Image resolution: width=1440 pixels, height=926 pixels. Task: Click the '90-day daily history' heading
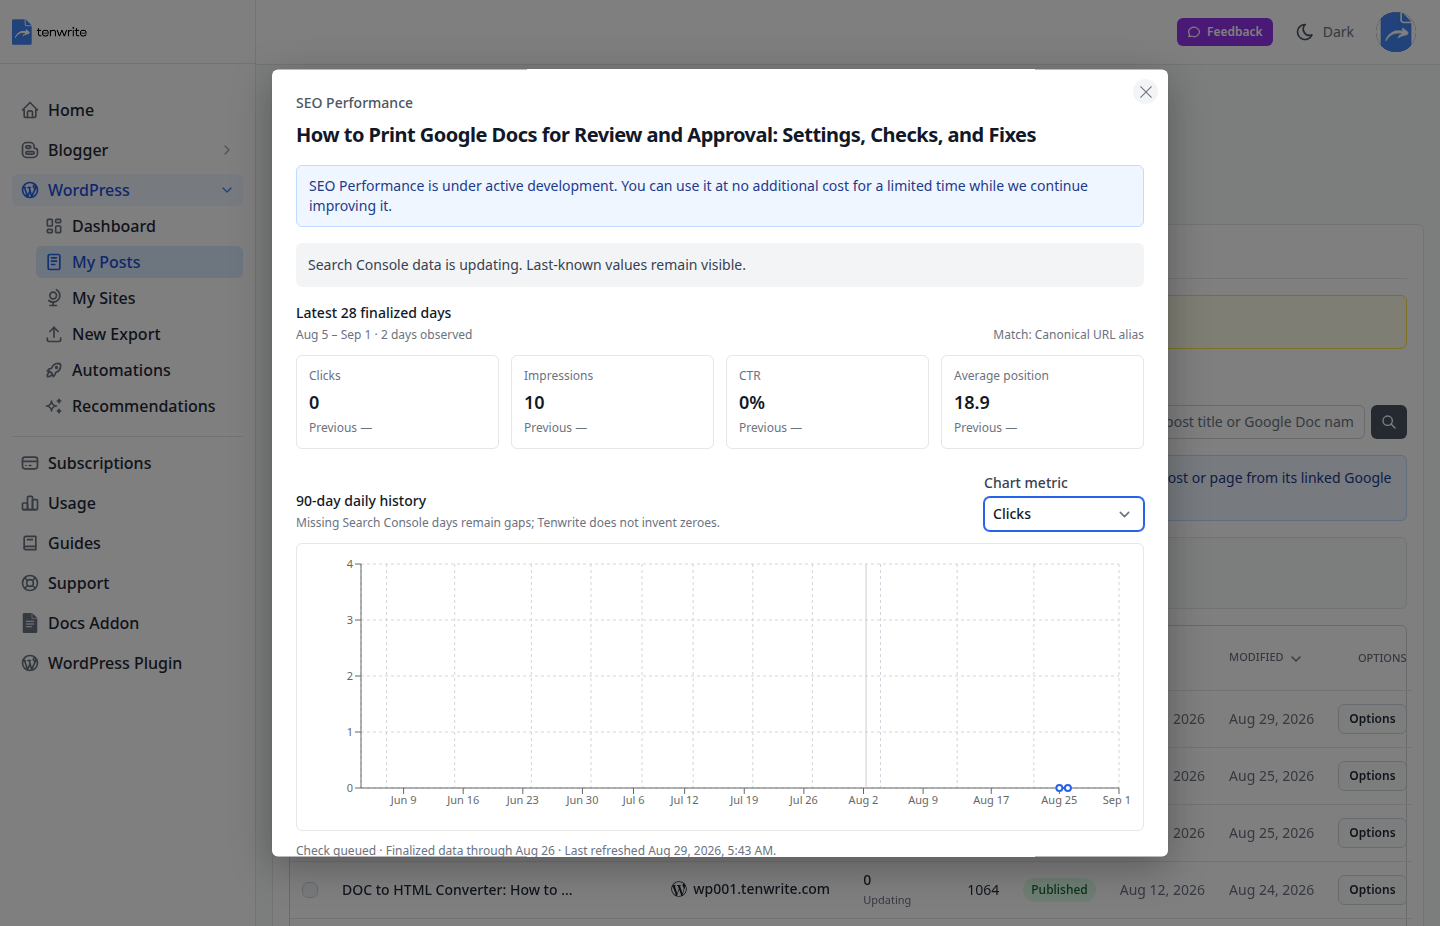tap(361, 501)
